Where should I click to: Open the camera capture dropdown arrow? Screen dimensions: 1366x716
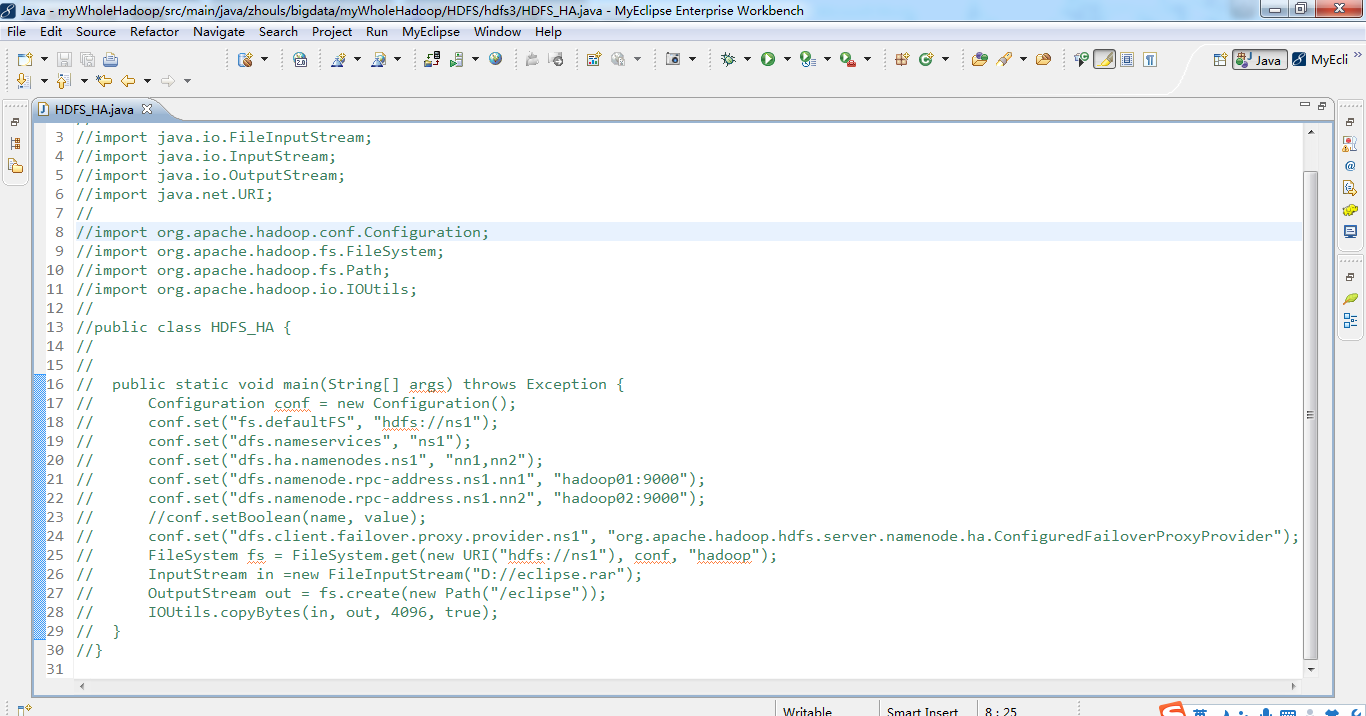click(693, 60)
